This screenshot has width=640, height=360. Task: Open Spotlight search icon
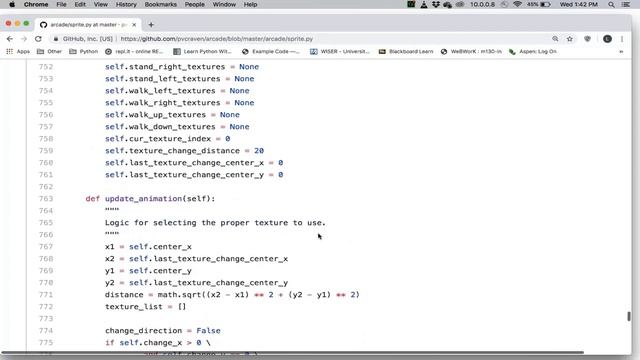click(x=611, y=4)
